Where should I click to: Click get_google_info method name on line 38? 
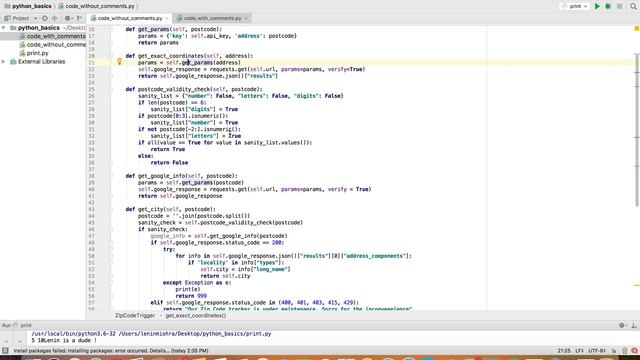[x=161, y=176]
